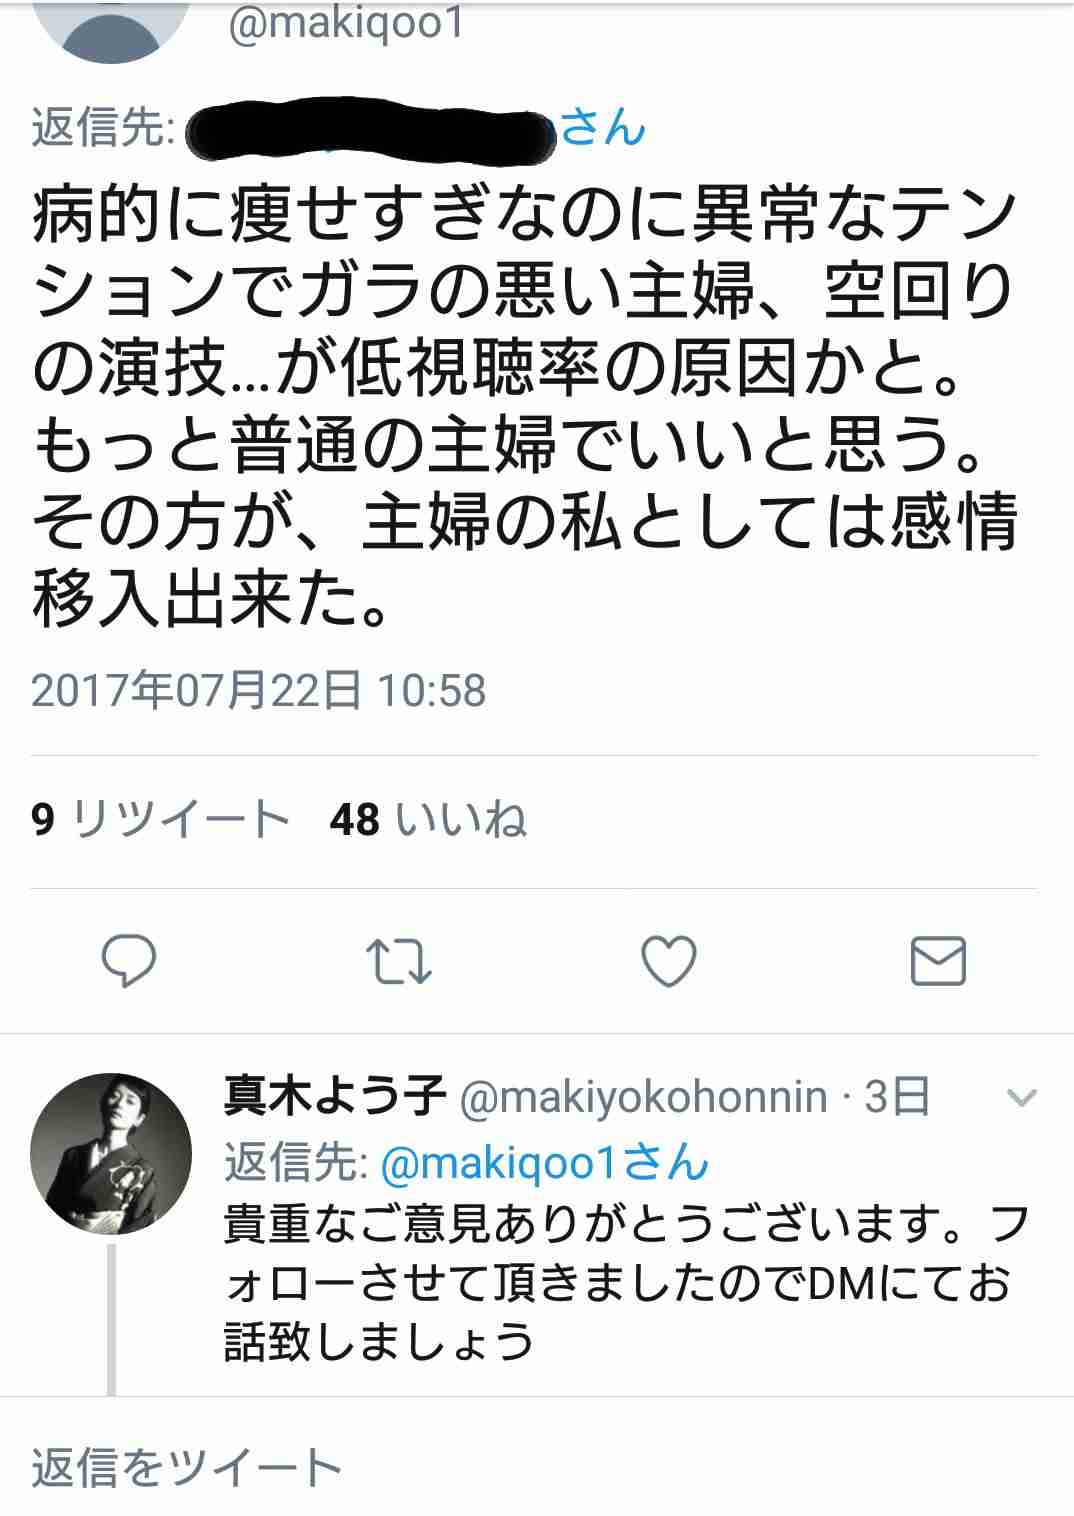View the 9 リツイート list
This screenshot has height=1516, width=1074.
[x=160, y=820]
